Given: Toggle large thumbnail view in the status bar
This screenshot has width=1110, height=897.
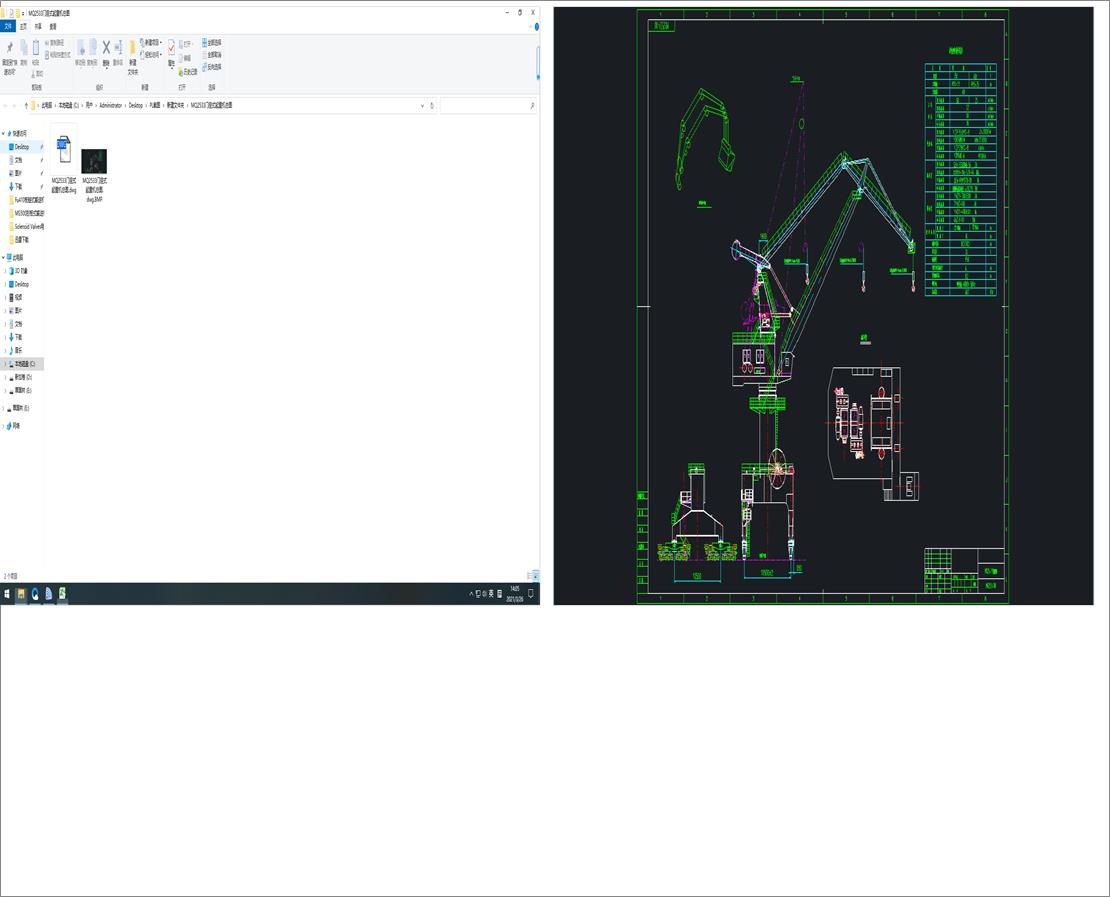Looking at the screenshot, I should click(535, 575).
